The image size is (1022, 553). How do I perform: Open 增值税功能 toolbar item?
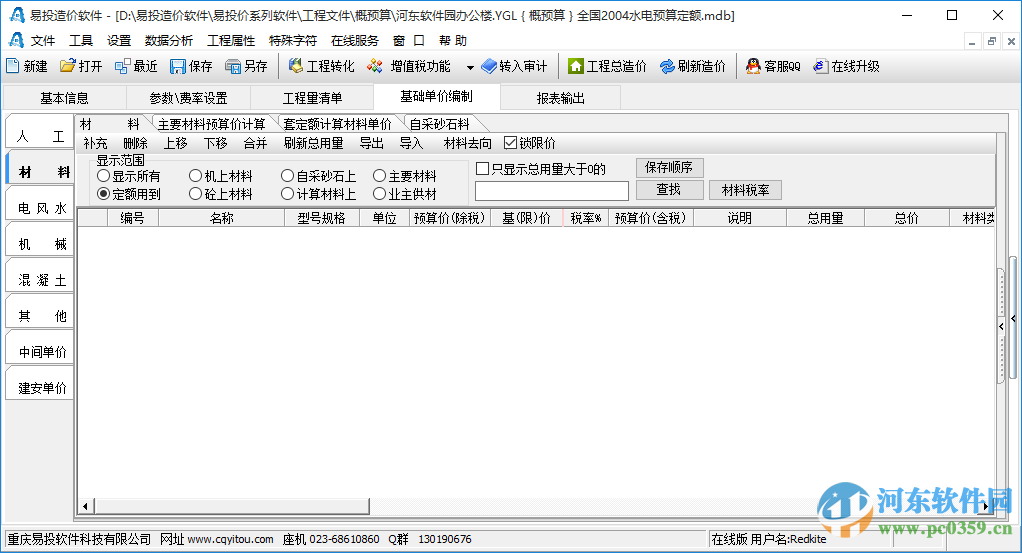coord(409,66)
